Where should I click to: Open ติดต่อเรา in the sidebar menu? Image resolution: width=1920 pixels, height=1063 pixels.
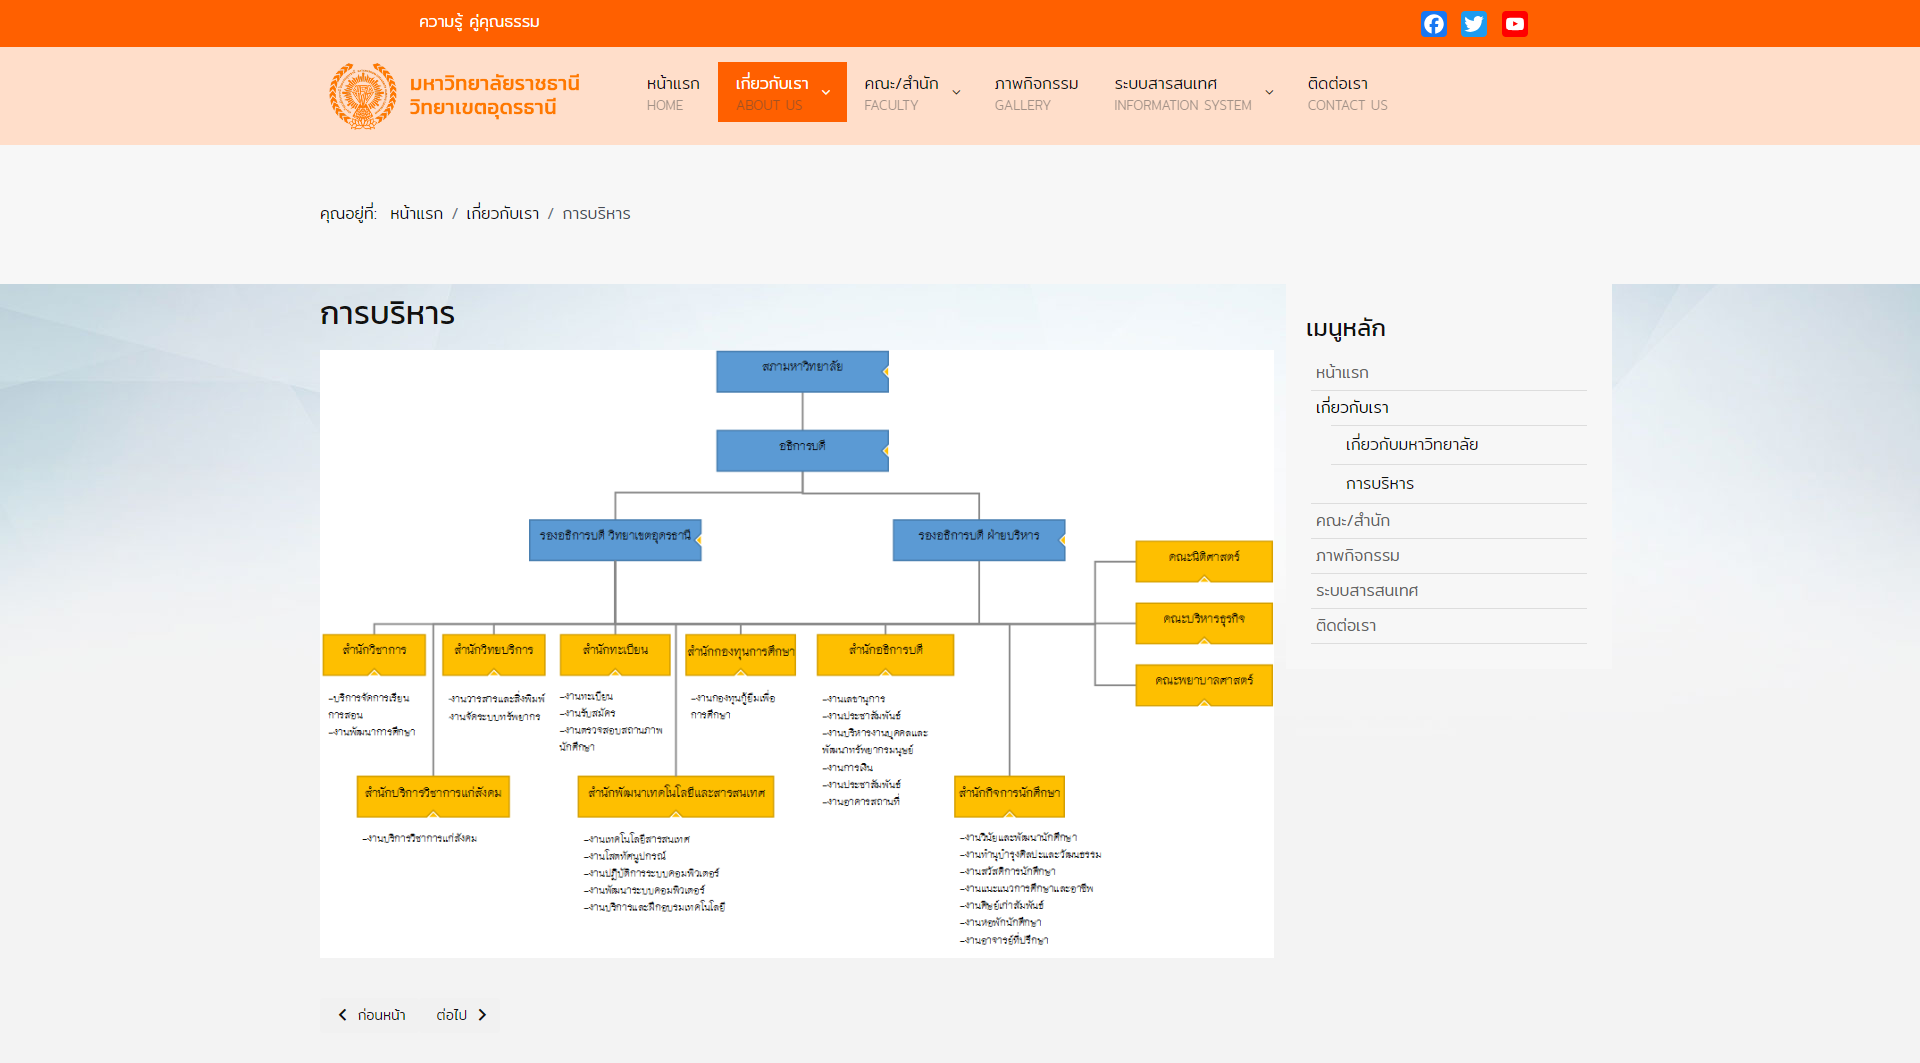(1345, 626)
